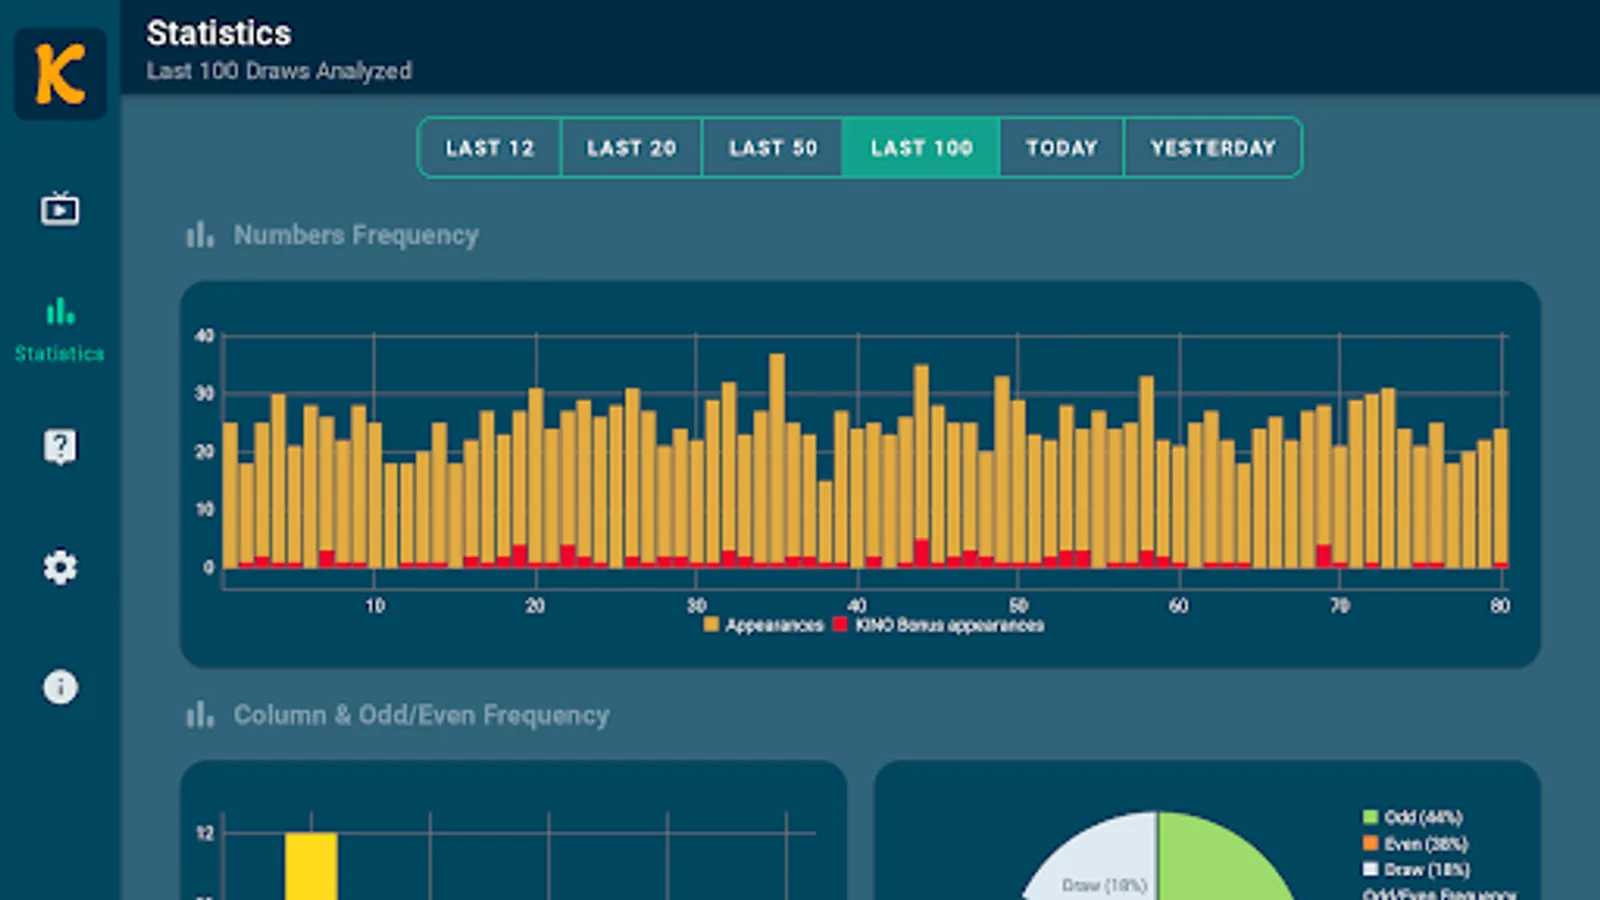This screenshot has height=900, width=1600.
Task: Toggle the KINO Bonus appearances legend item
Action: tap(938, 625)
